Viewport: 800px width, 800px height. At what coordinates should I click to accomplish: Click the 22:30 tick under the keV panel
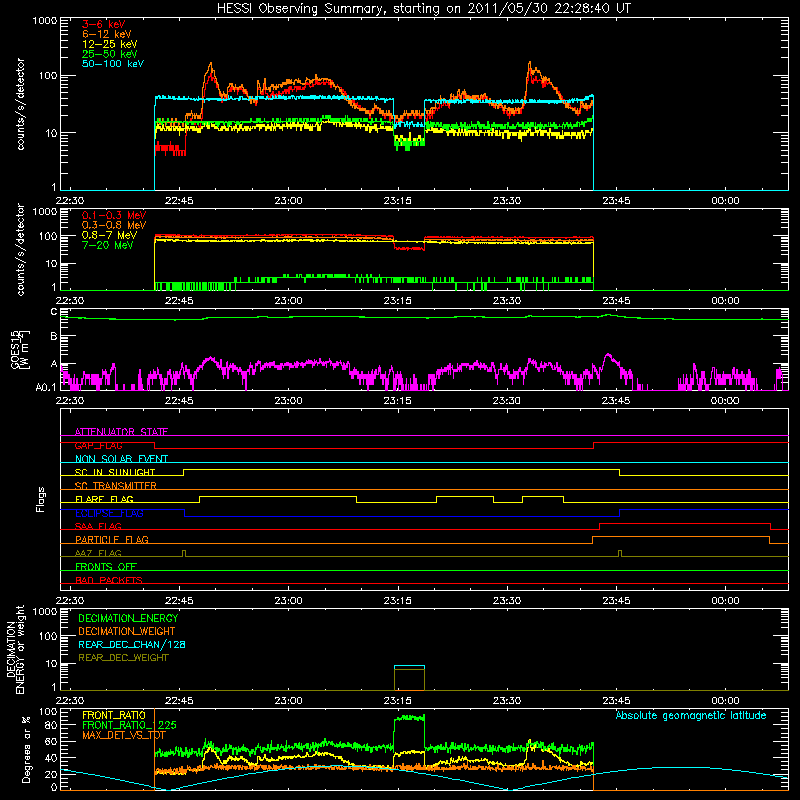70,201
